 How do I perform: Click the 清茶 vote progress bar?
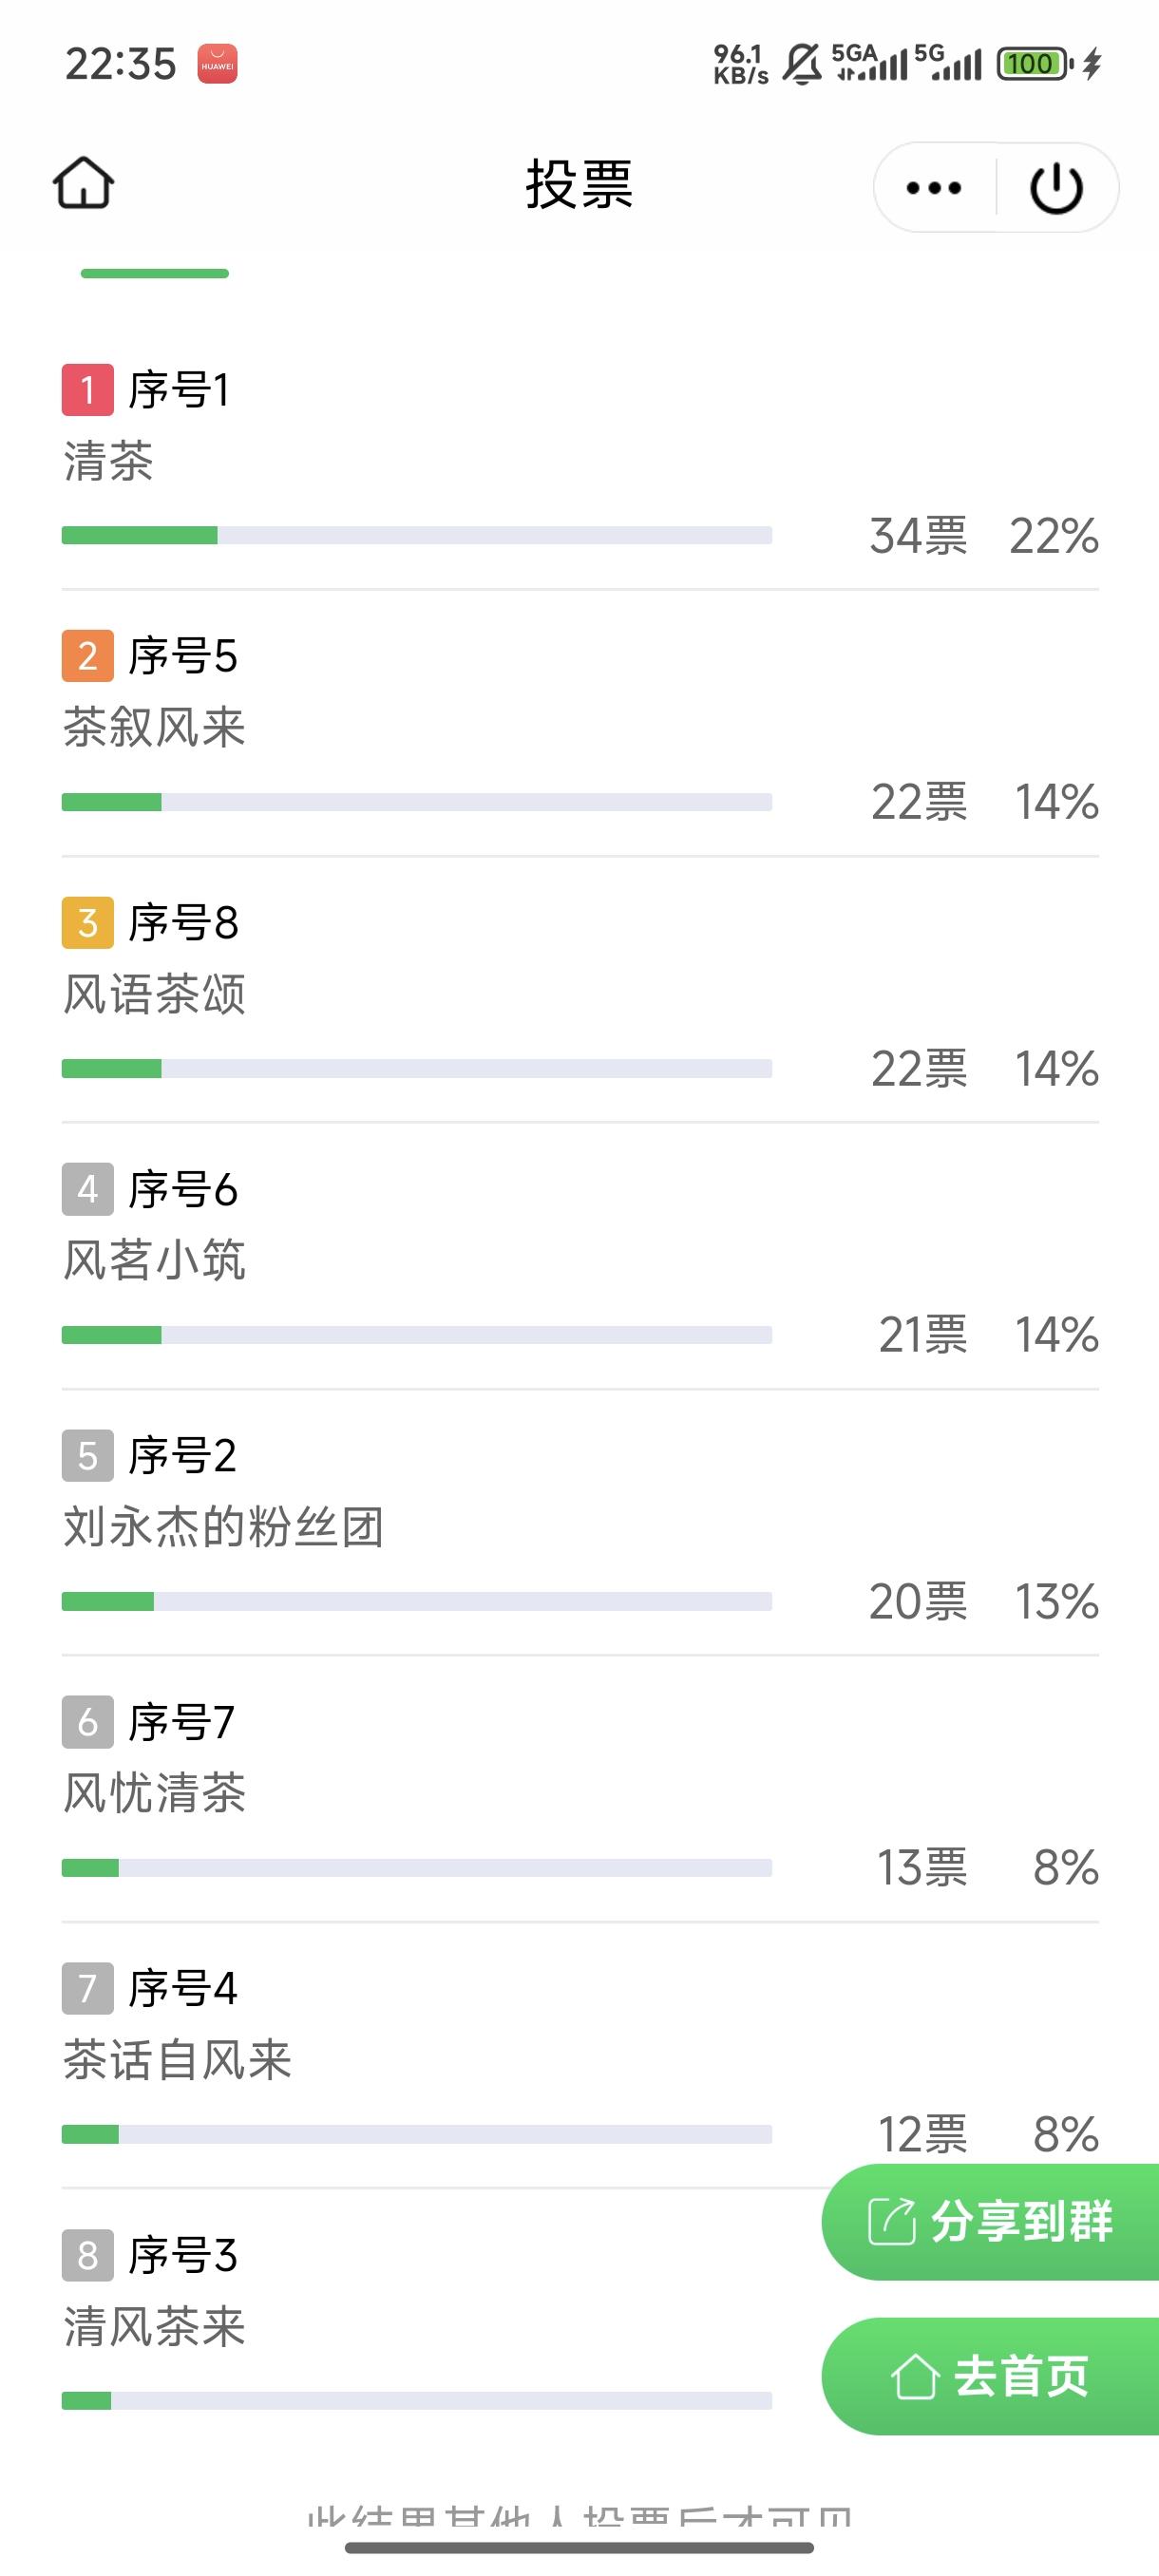click(416, 536)
